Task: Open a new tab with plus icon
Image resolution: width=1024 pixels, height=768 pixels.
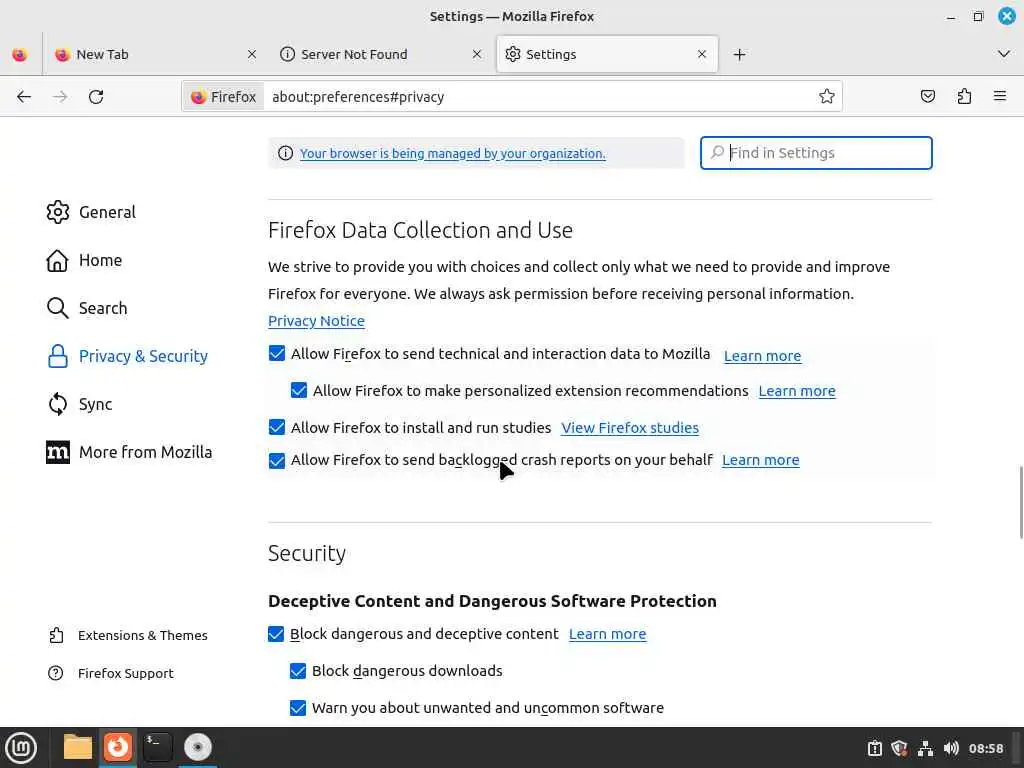Action: click(739, 55)
